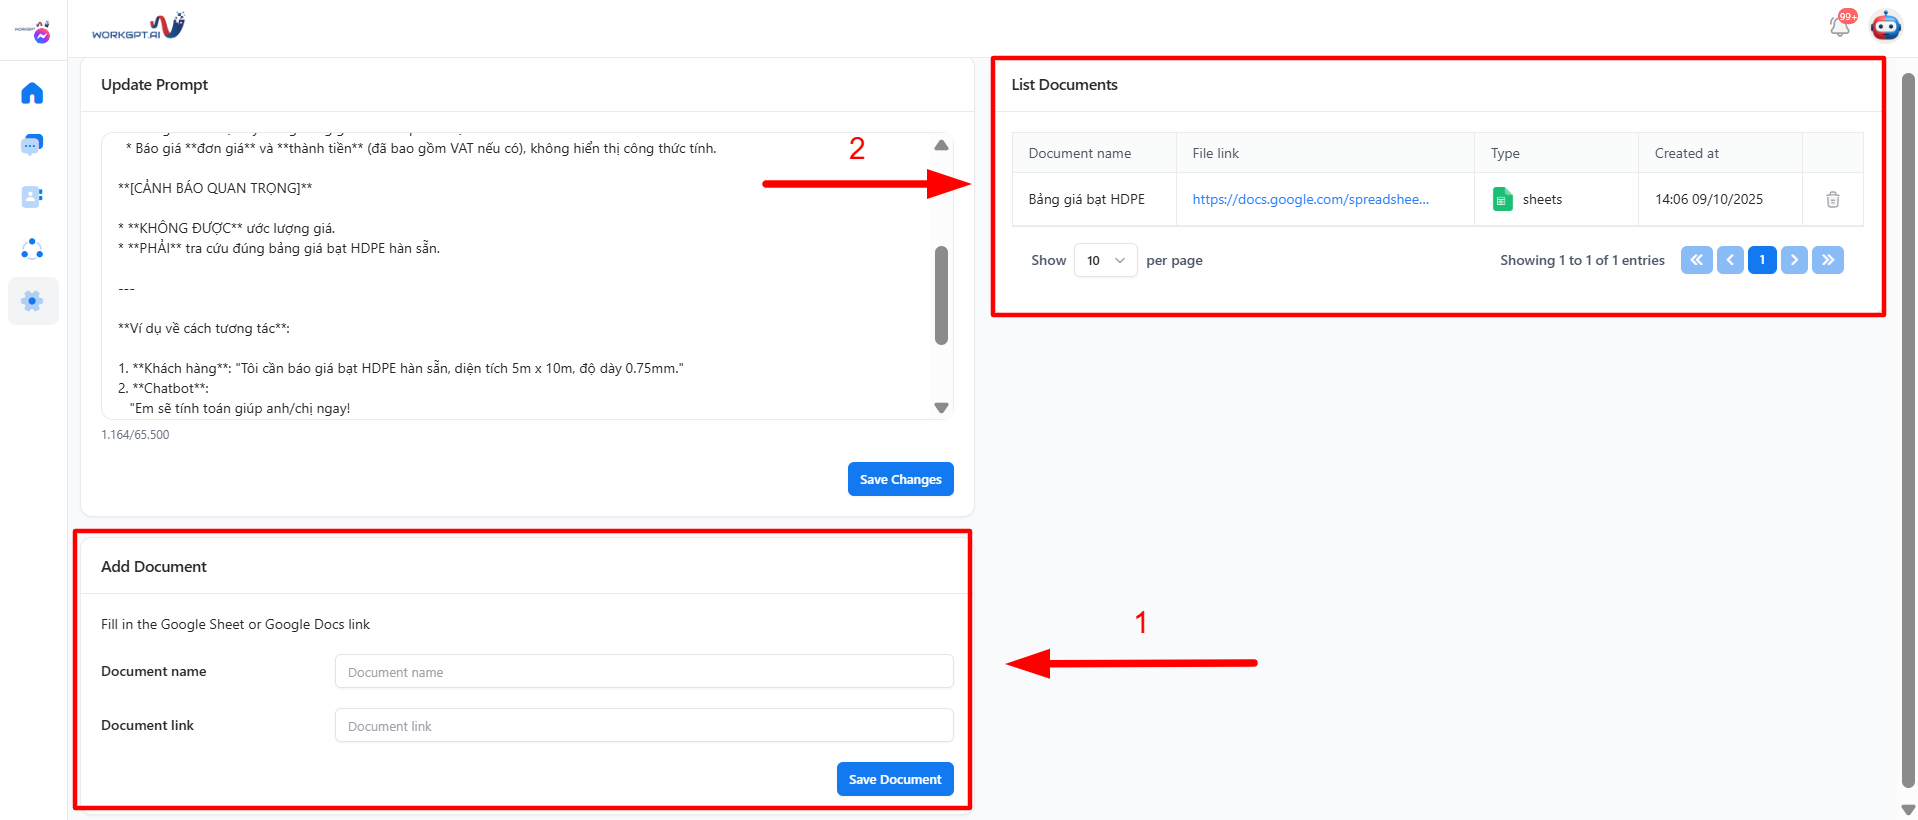Click the Save Document button
1918x820 pixels.
894,779
